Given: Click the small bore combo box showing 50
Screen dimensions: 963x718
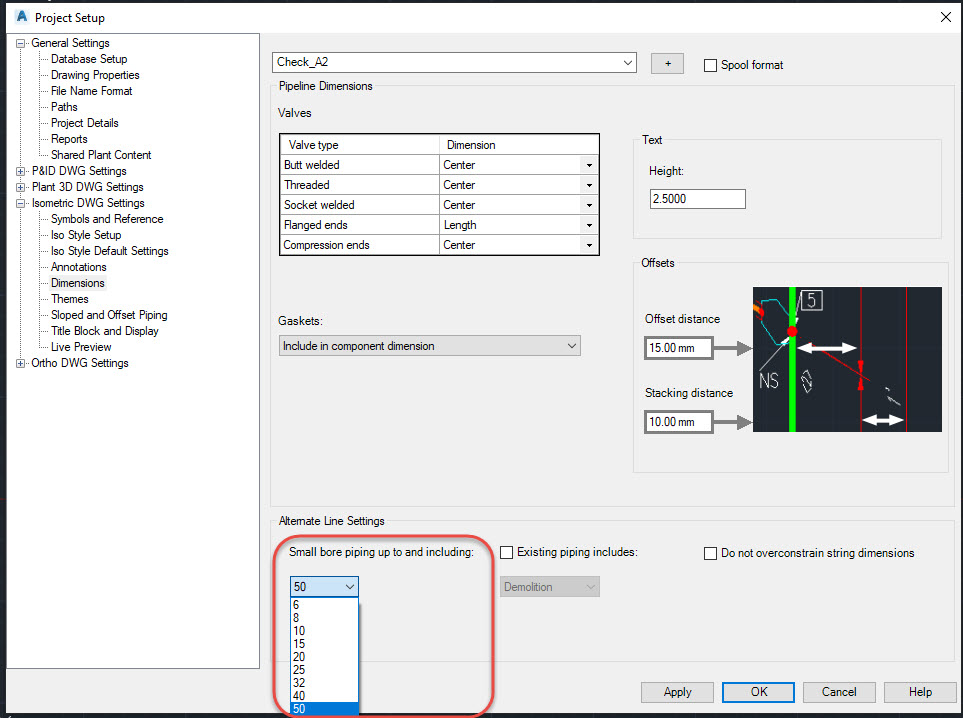Looking at the screenshot, I should [x=324, y=587].
